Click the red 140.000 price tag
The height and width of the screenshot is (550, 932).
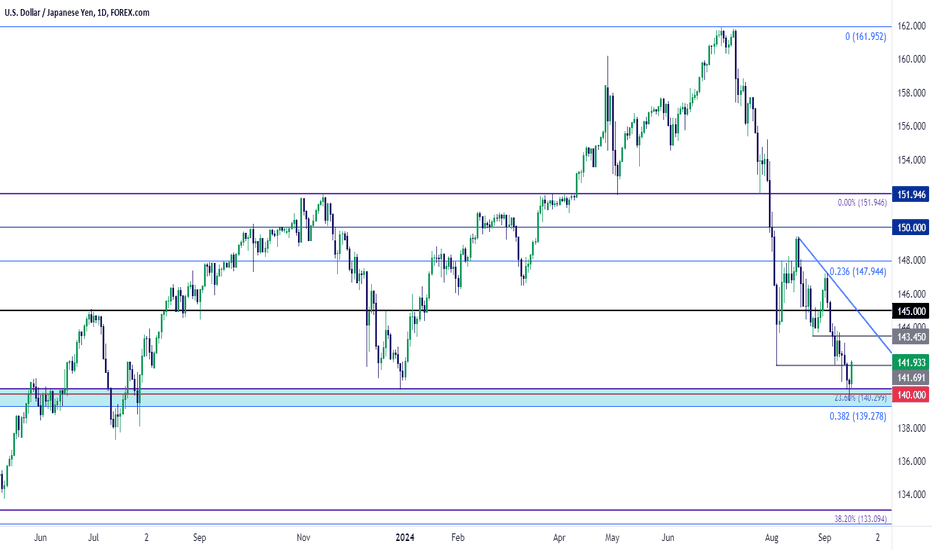(911, 394)
